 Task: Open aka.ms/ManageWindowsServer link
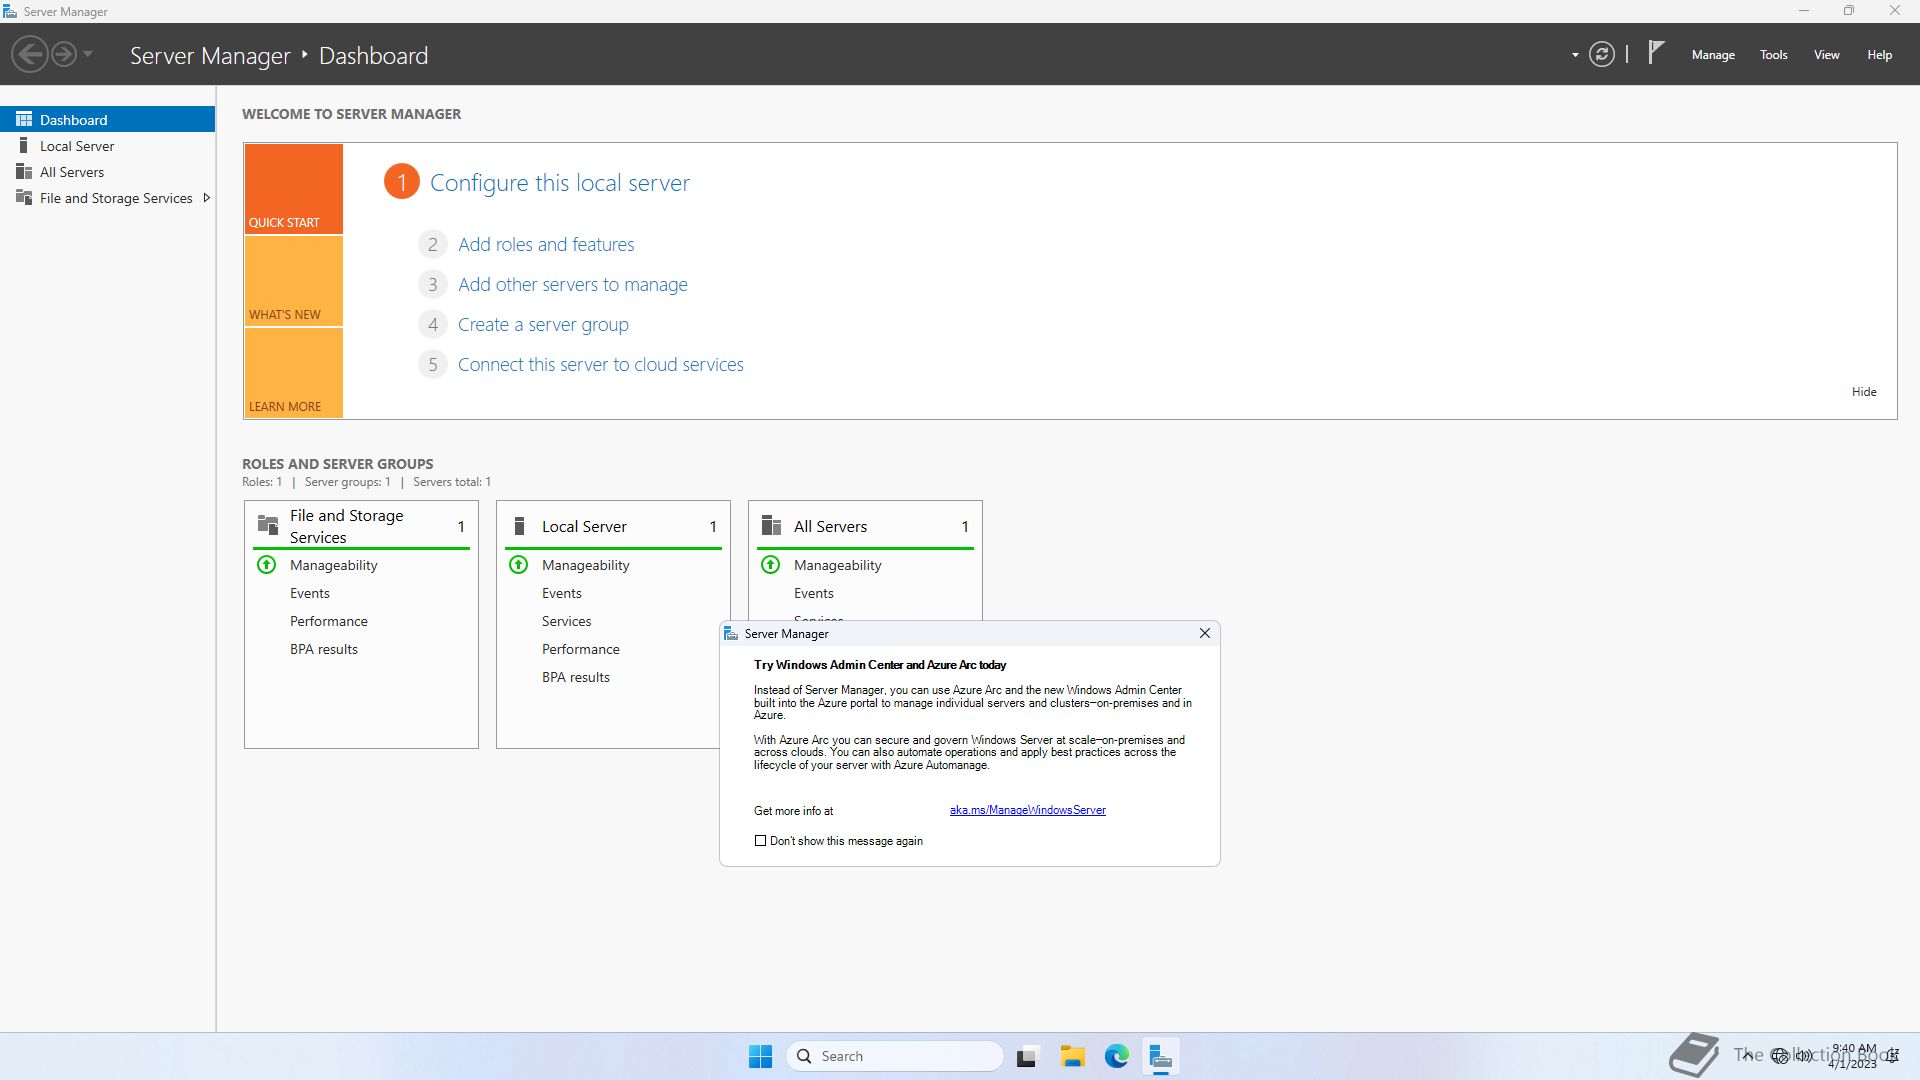tap(1027, 810)
